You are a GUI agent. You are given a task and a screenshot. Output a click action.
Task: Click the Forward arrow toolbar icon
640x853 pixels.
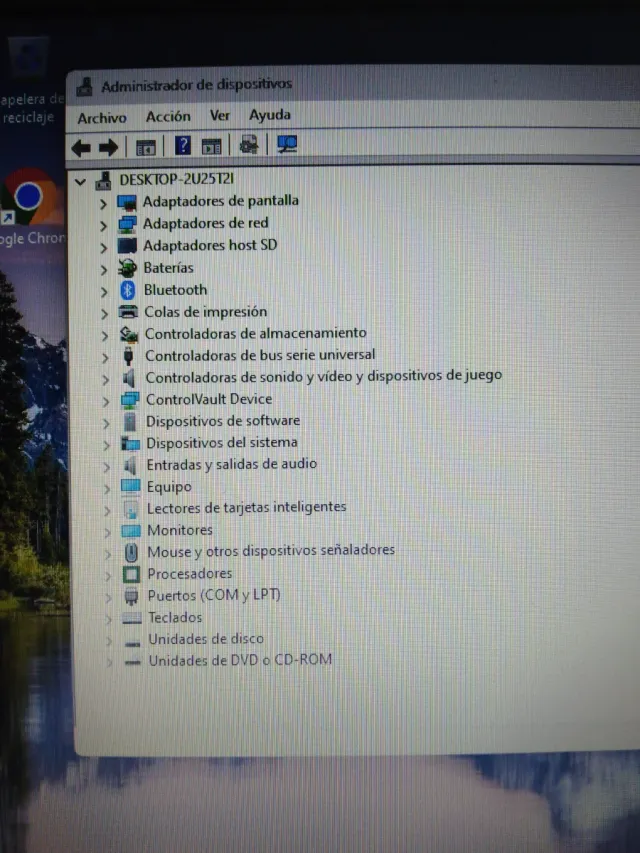[x=108, y=147]
